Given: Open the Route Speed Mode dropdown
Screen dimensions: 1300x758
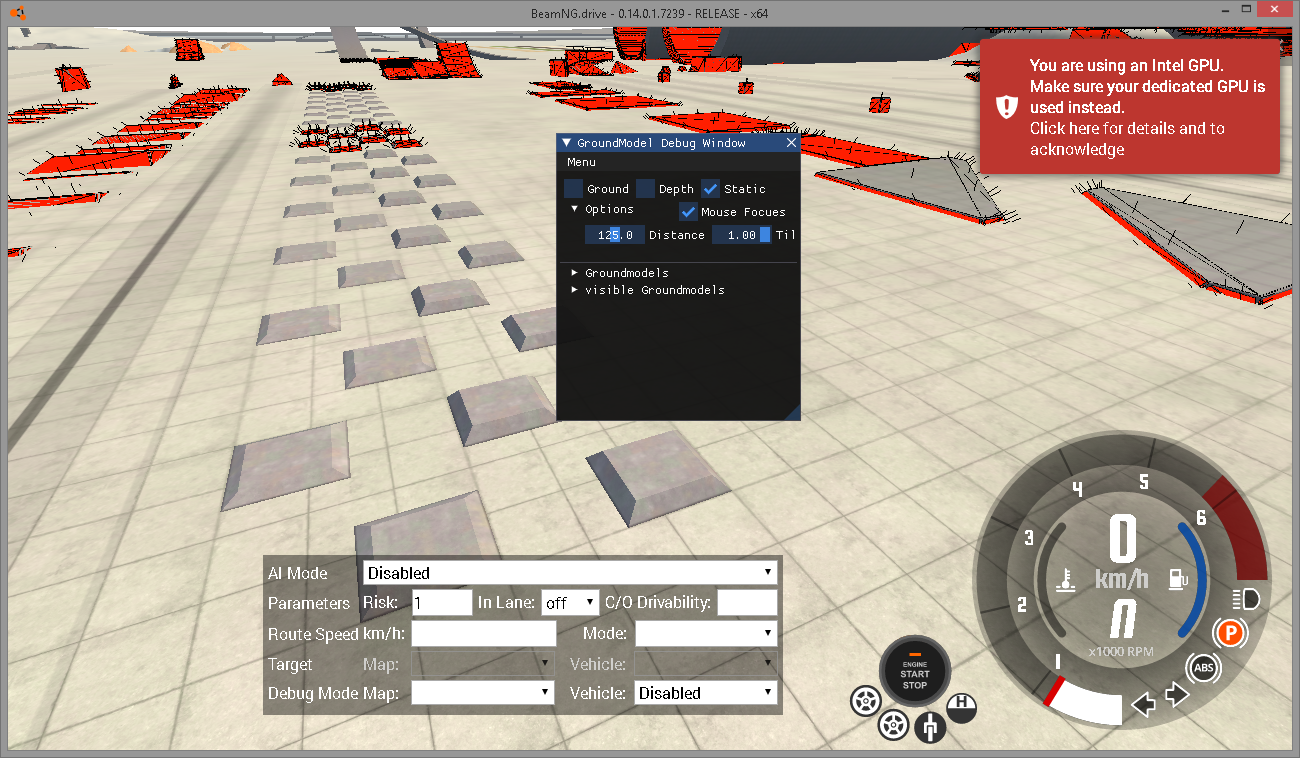Looking at the screenshot, I should point(706,633).
